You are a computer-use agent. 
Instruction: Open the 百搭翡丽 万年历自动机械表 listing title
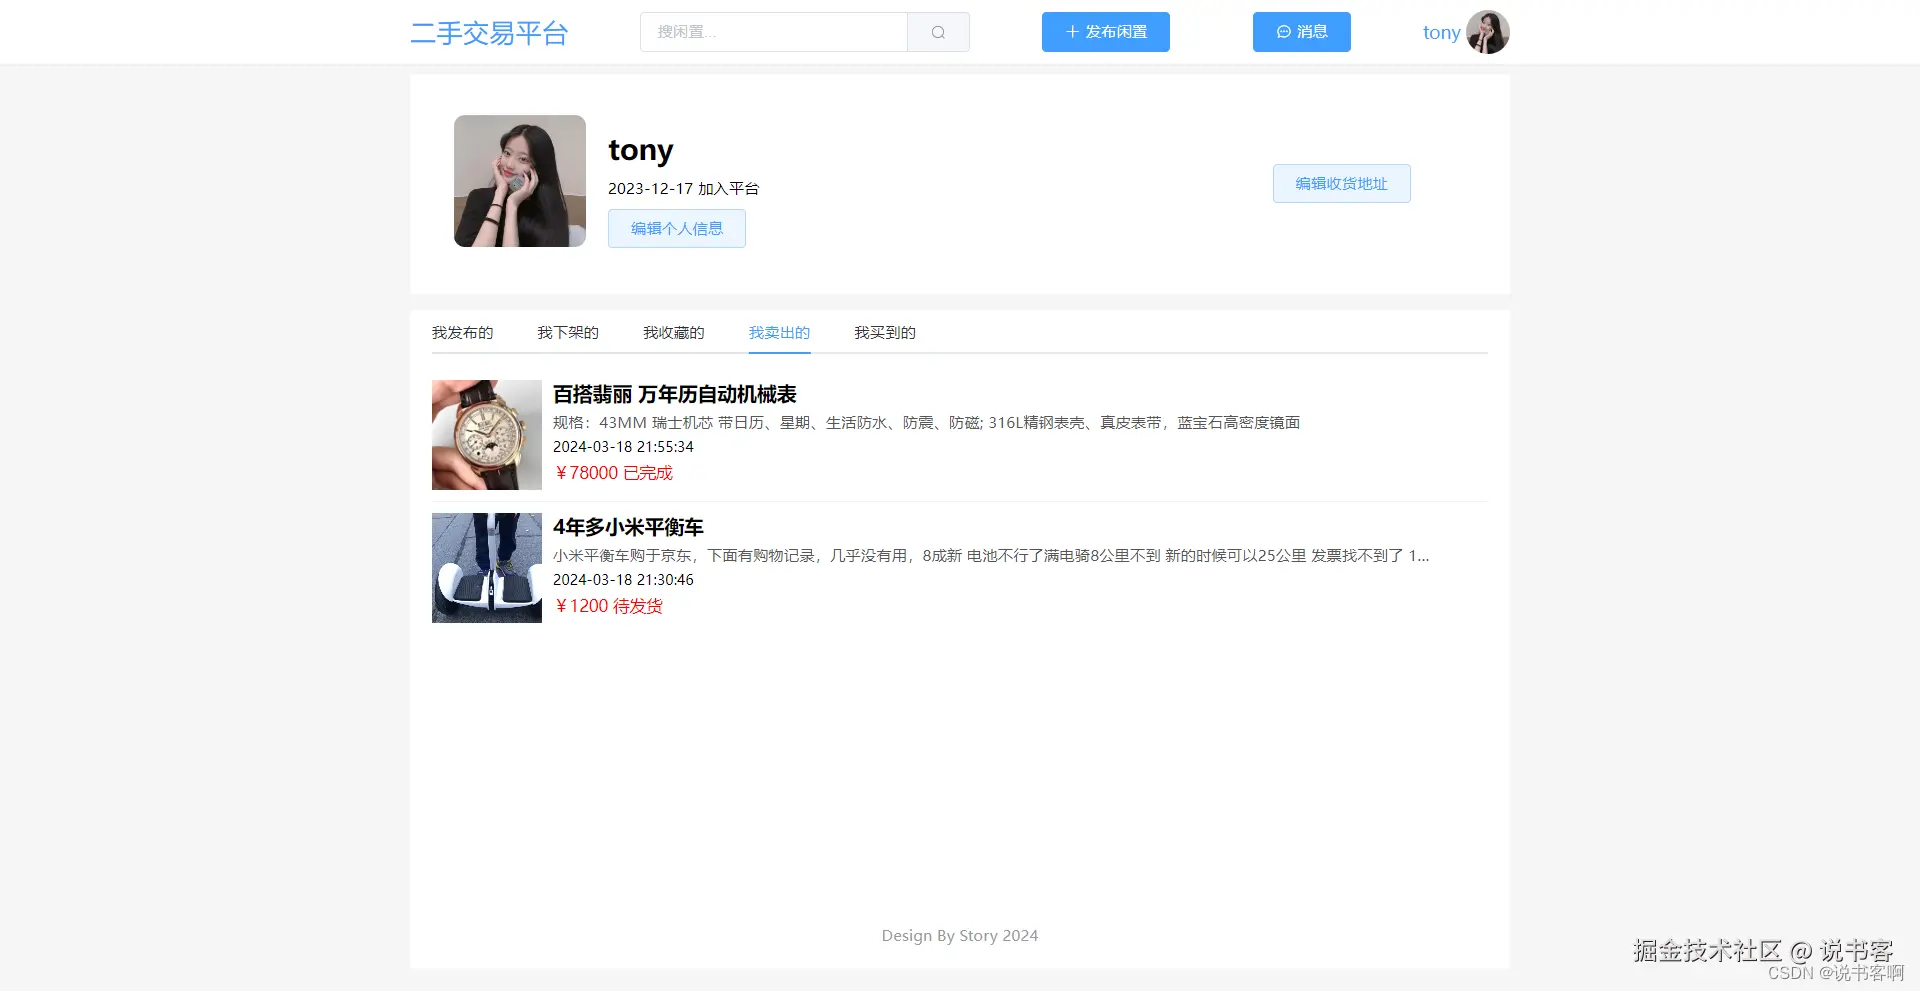[675, 394]
